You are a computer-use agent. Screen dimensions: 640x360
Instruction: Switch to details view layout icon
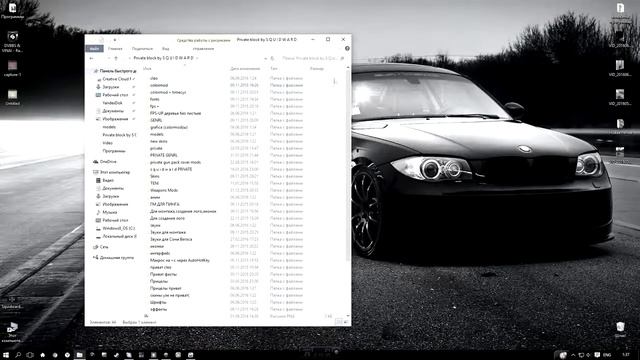pos(338,322)
